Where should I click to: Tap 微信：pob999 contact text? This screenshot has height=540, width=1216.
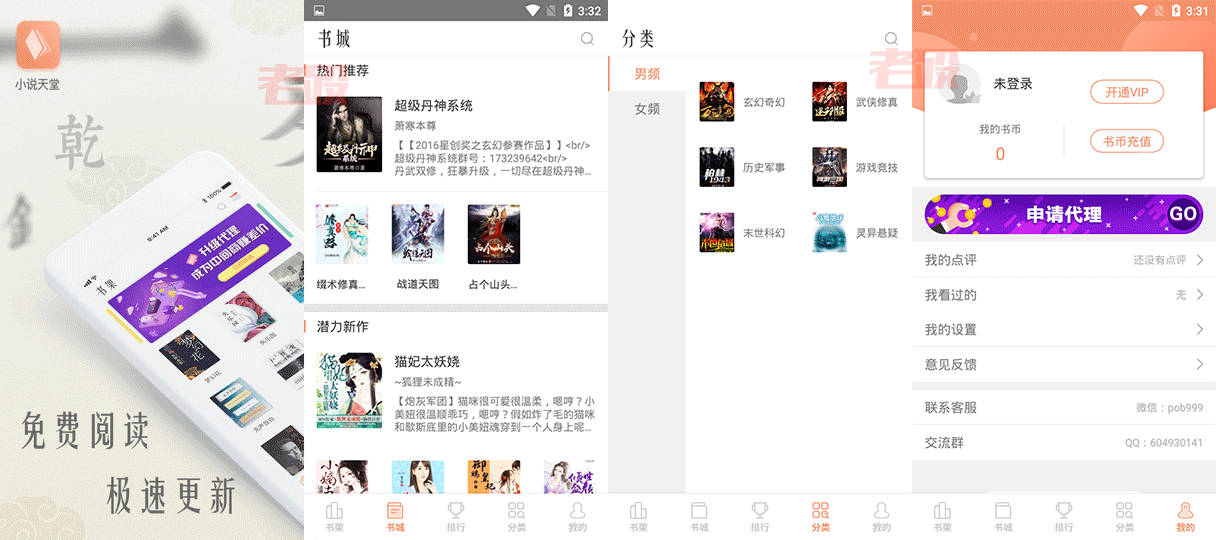1170,408
